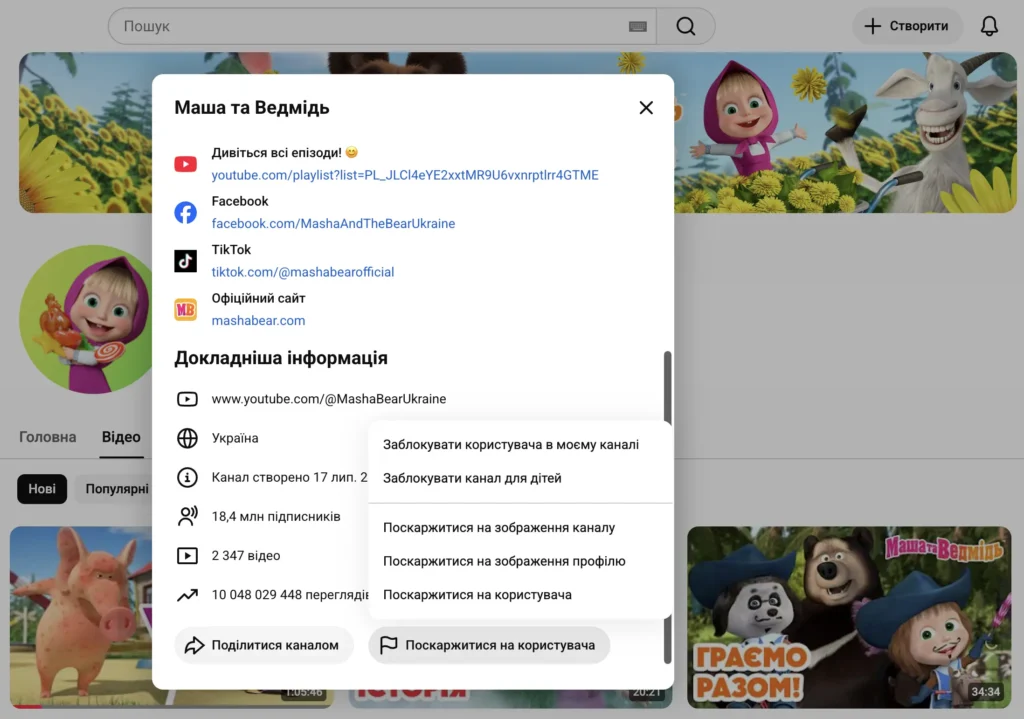
Task: Click the channel URL play icon
Action: pyautogui.click(x=187, y=399)
